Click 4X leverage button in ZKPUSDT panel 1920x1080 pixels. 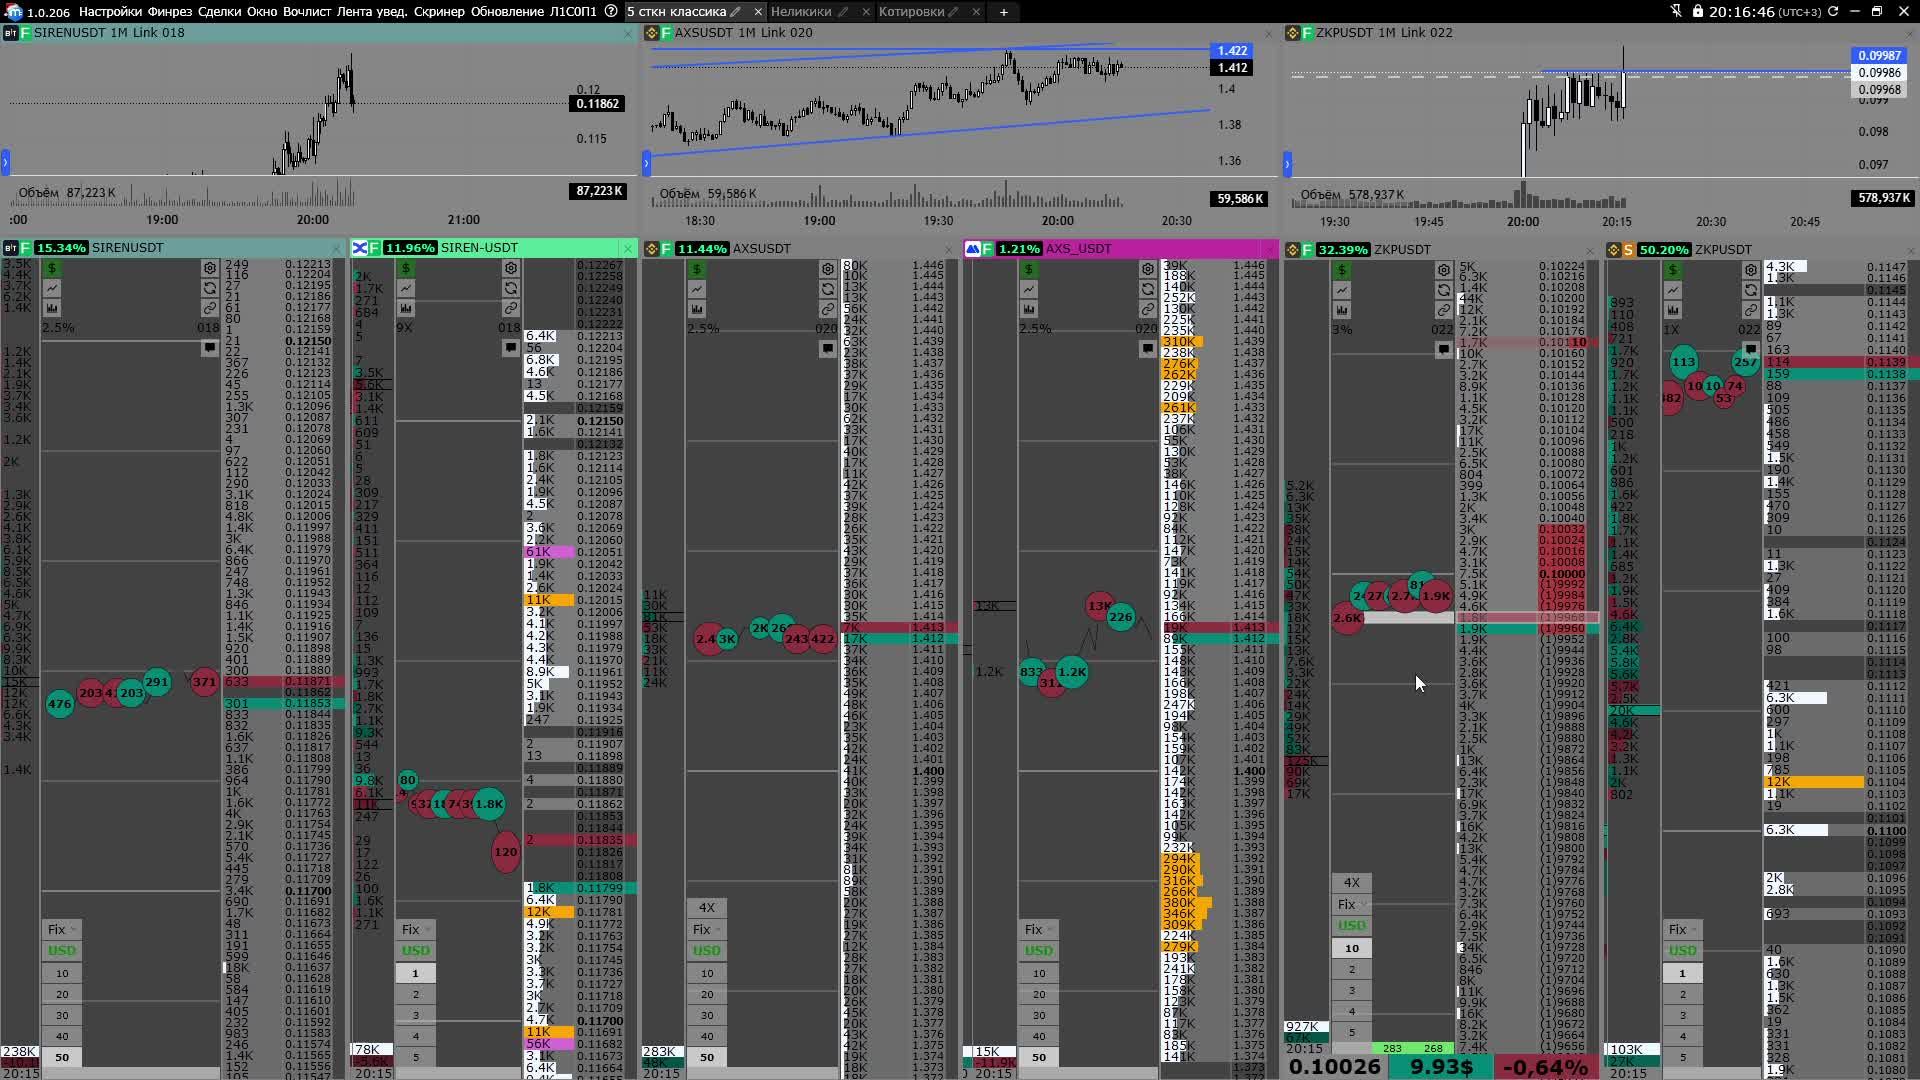pos(1351,883)
